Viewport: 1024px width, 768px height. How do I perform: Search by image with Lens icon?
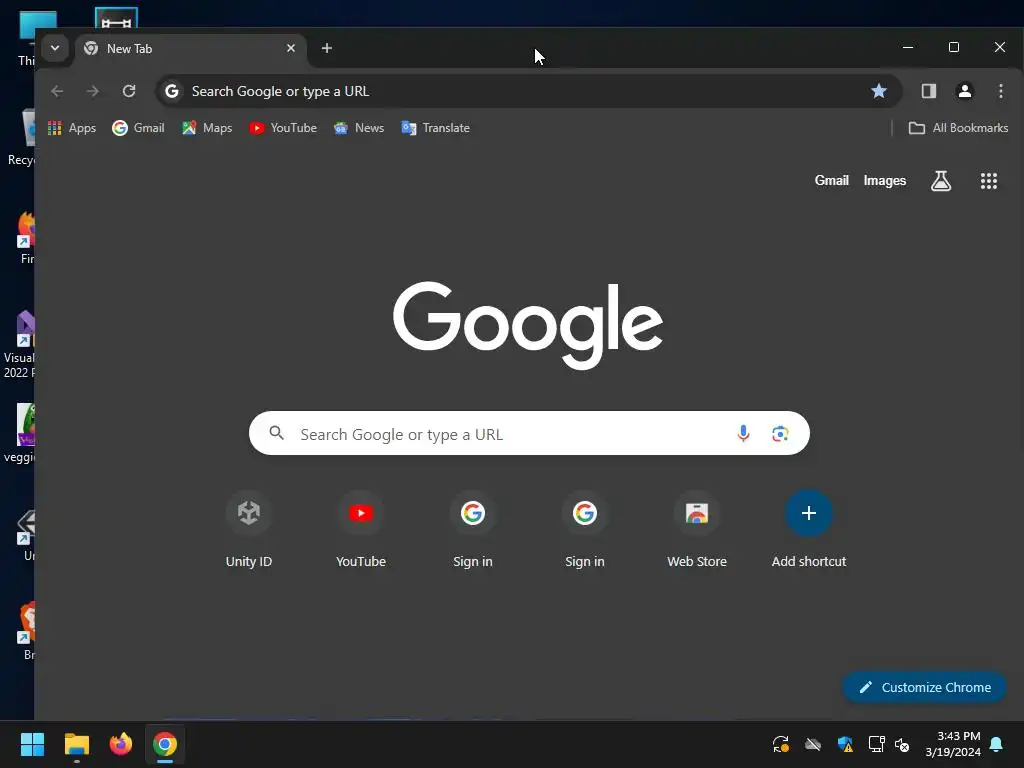click(780, 434)
